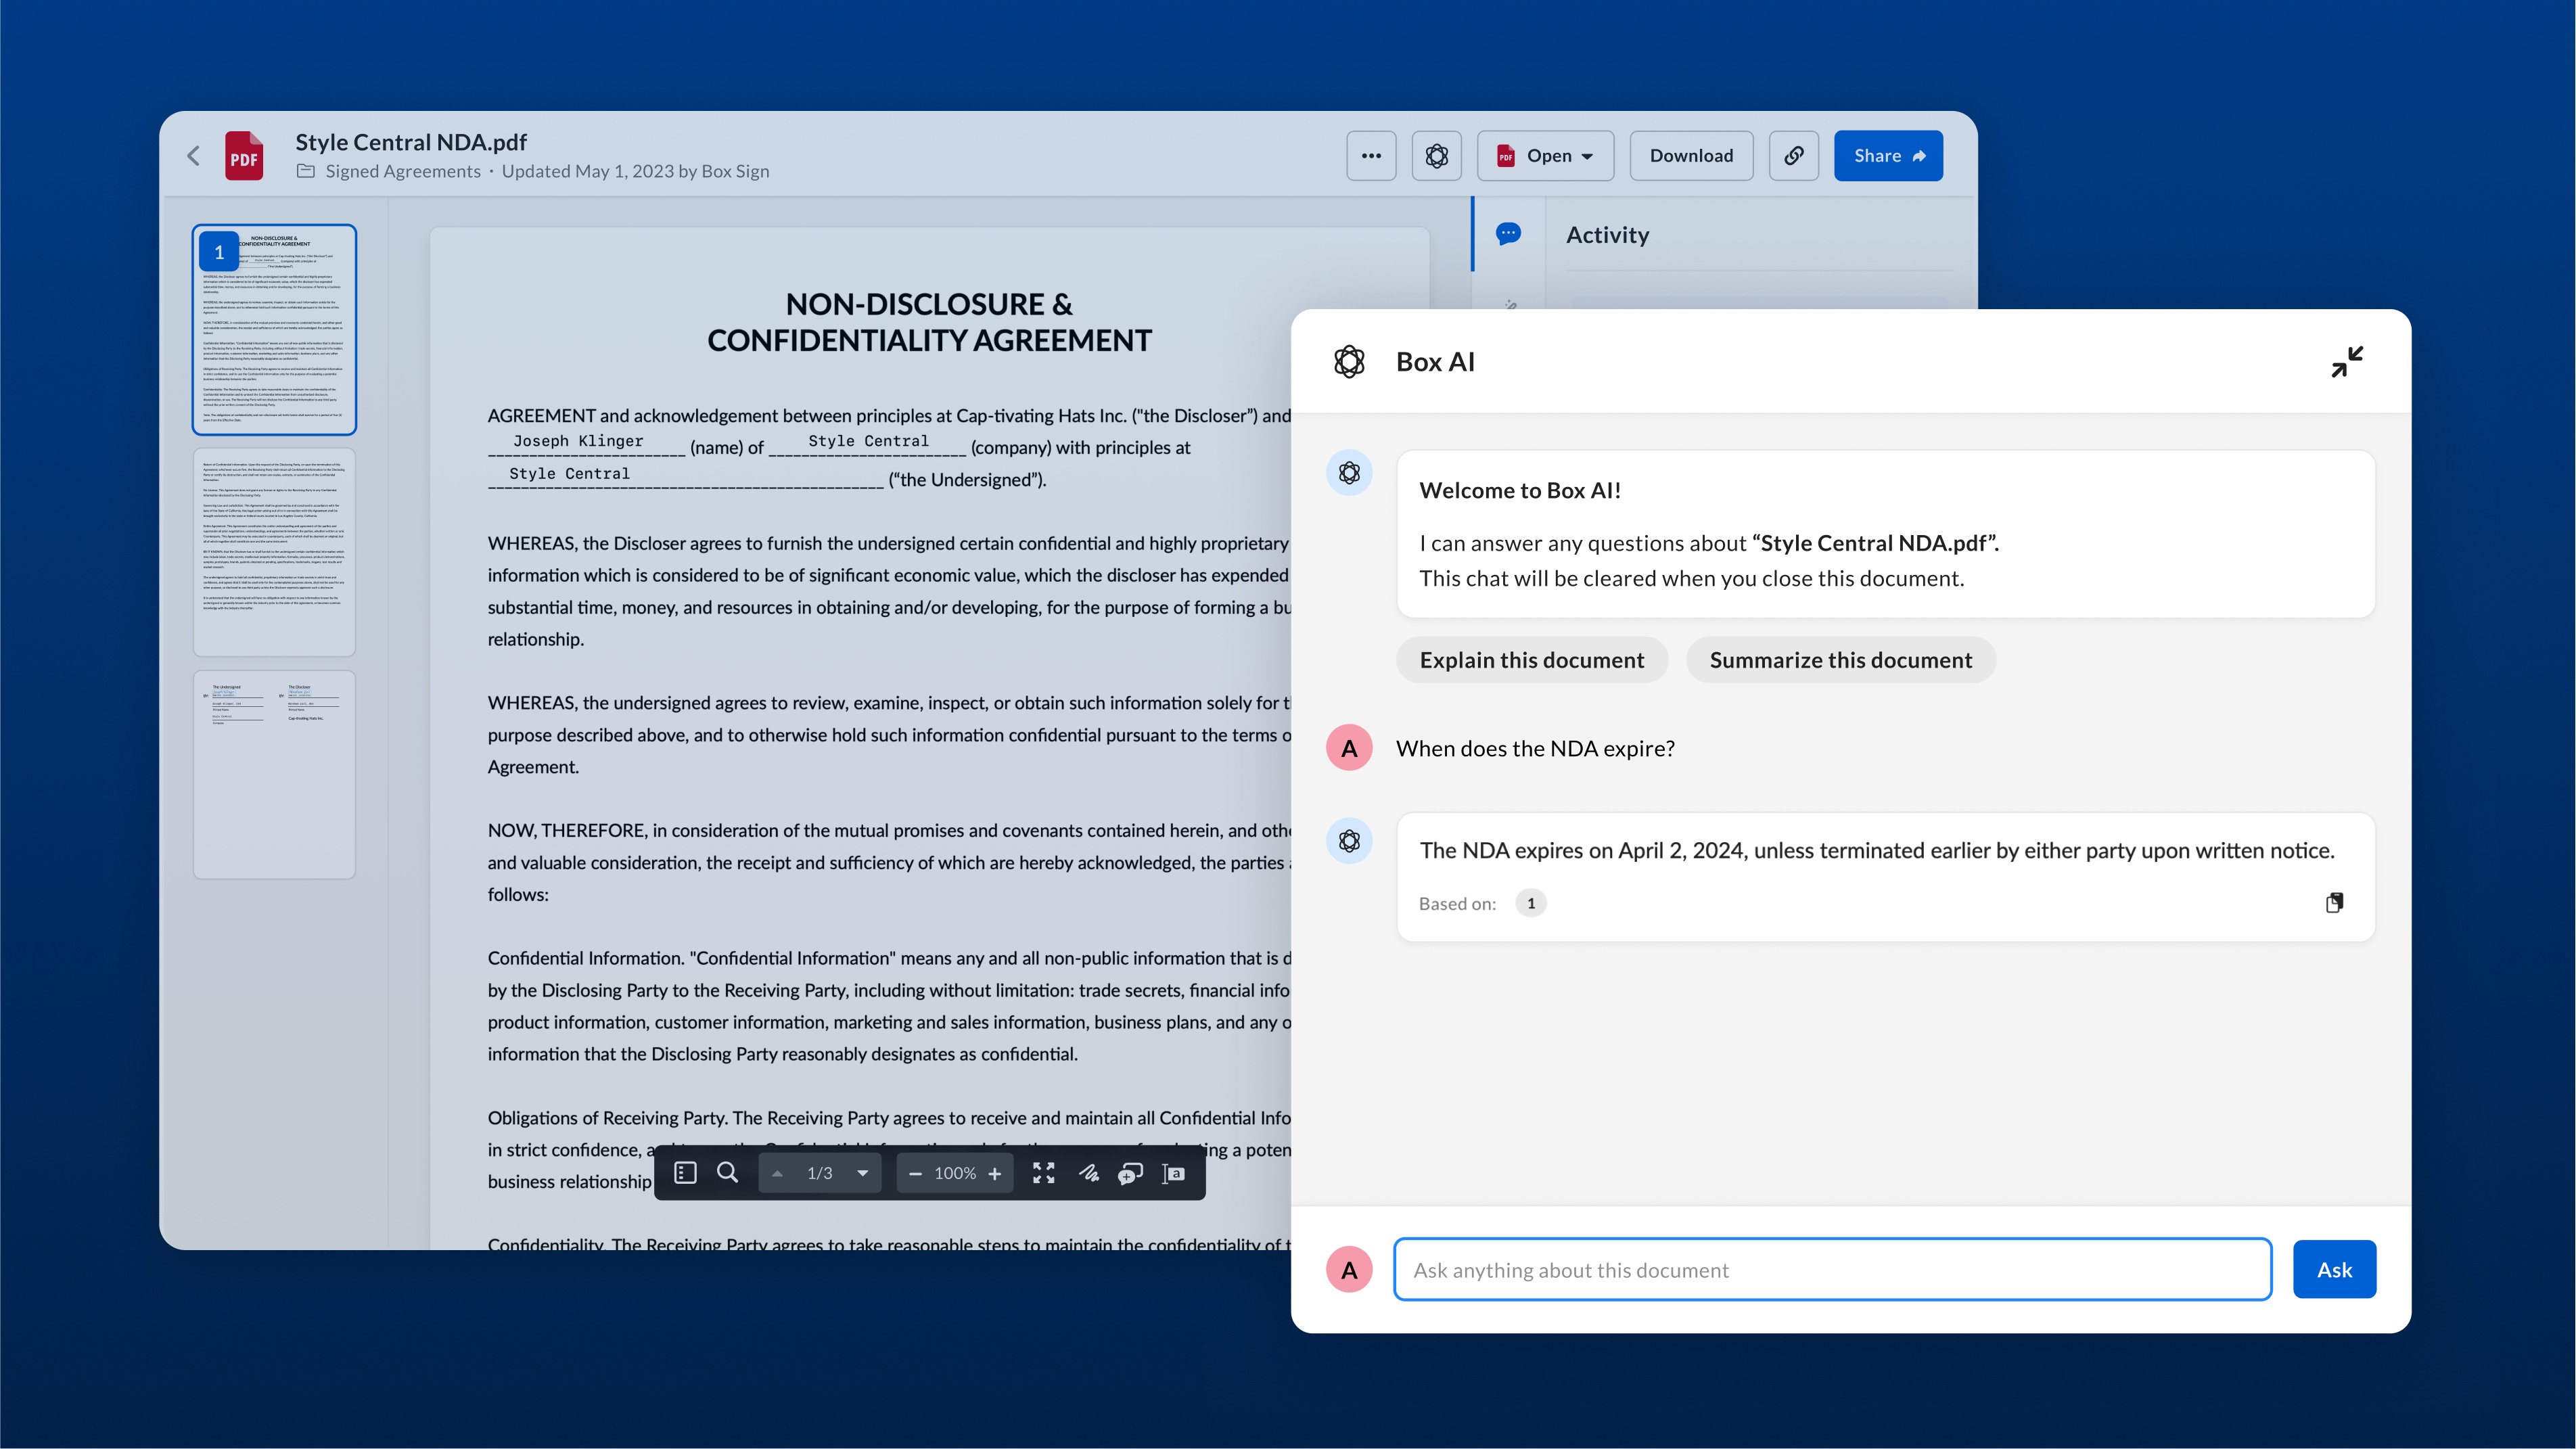The width and height of the screenshot is (2576, 1449).
Task: Click the link/share icon in top toolbar
Action: (x=1794, y=156)
